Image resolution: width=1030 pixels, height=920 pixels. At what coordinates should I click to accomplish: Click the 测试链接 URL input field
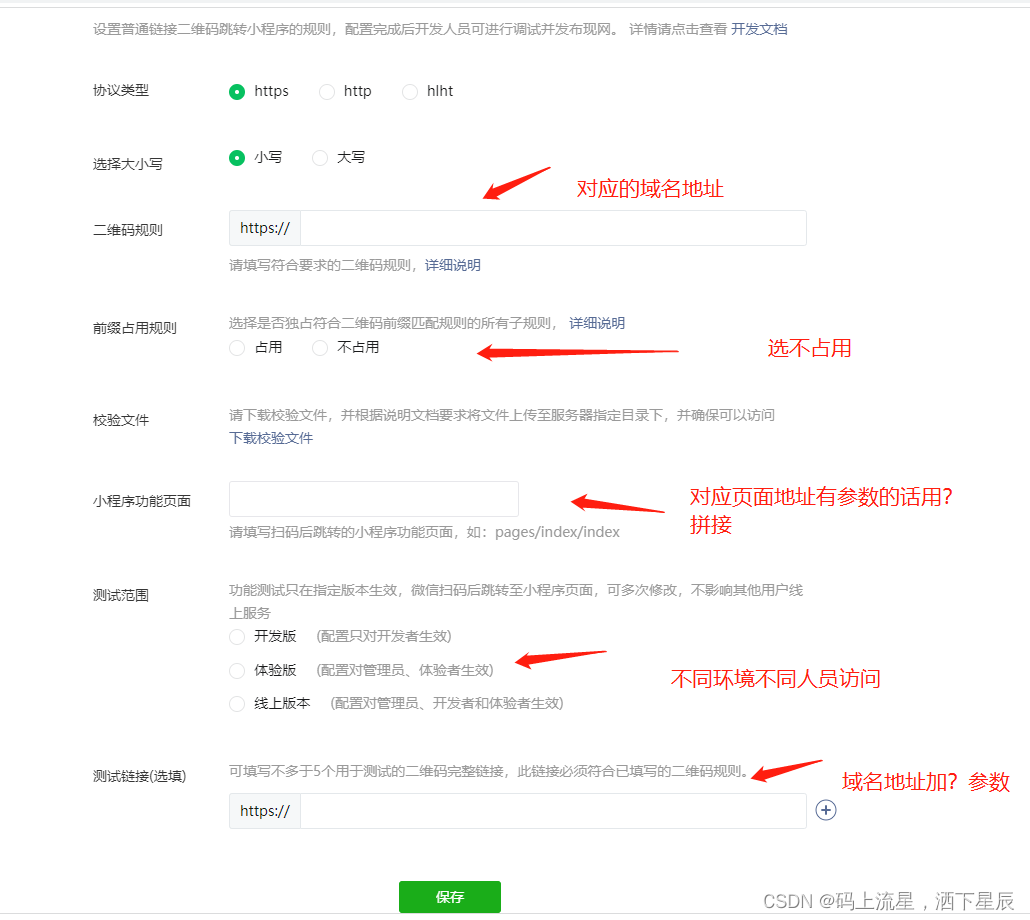[550, 811]
